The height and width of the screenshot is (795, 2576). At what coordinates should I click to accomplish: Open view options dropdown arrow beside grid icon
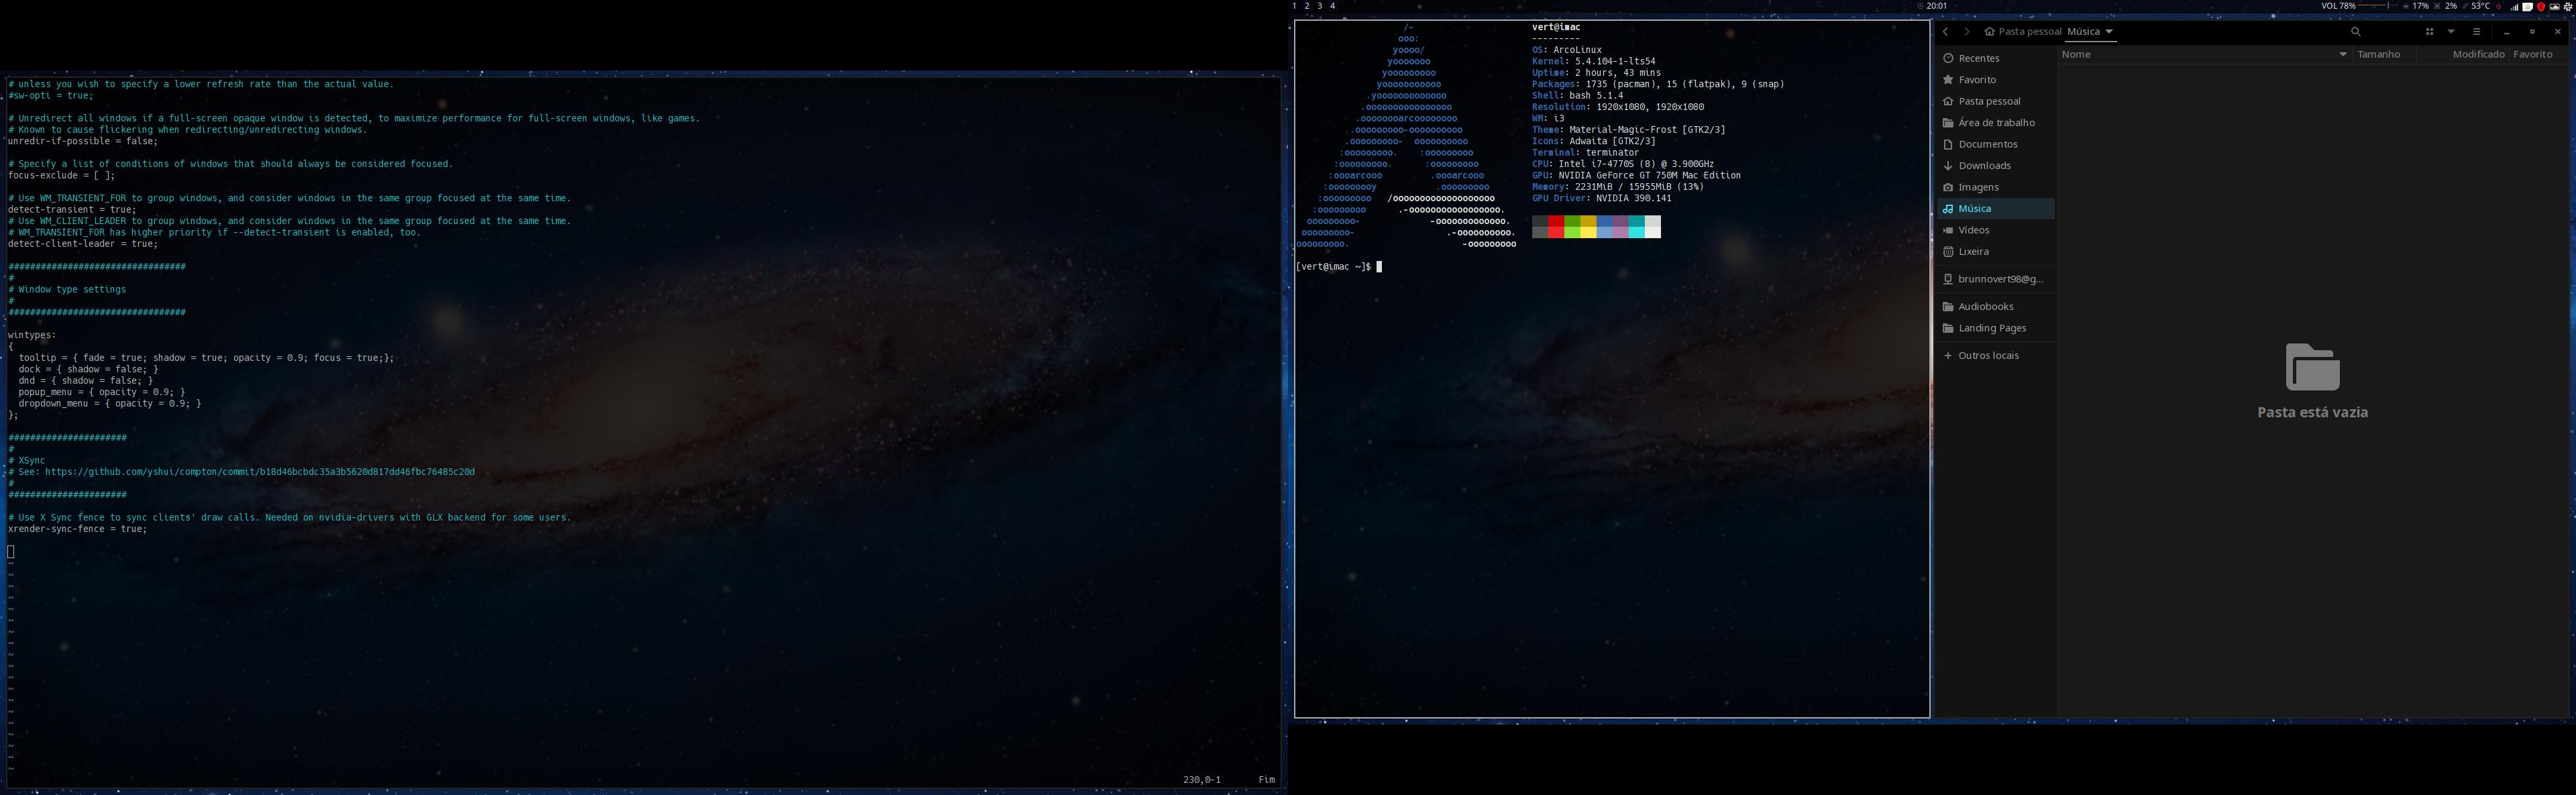2451,32
